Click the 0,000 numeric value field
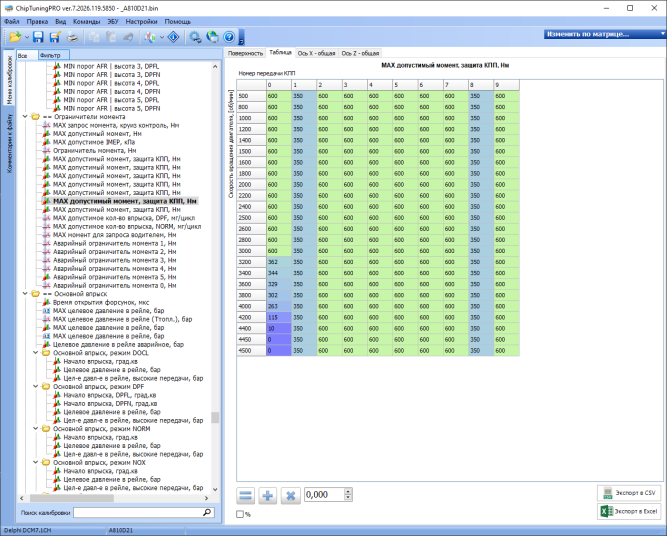Screen dimensions: 667x536 (325, 495)
